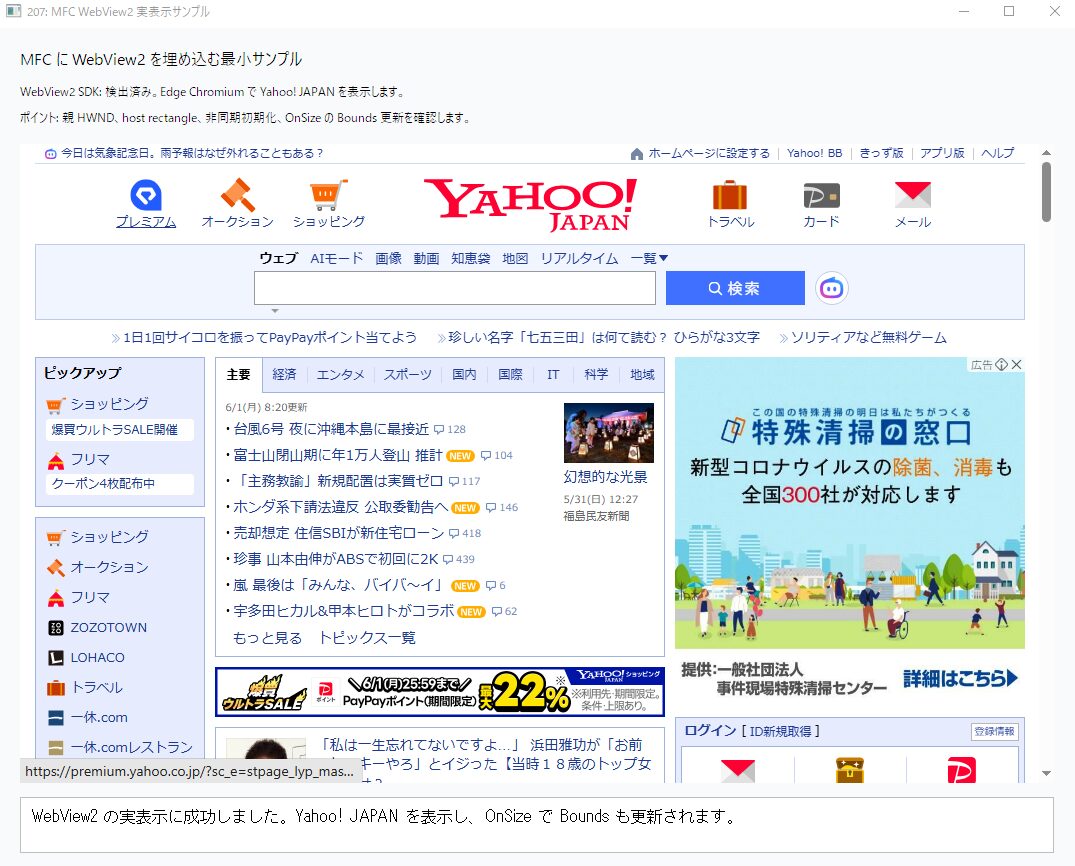1075x866 pixels.
Task: Click the scrollbar down arrow
Action: [x=1046, y=773]
